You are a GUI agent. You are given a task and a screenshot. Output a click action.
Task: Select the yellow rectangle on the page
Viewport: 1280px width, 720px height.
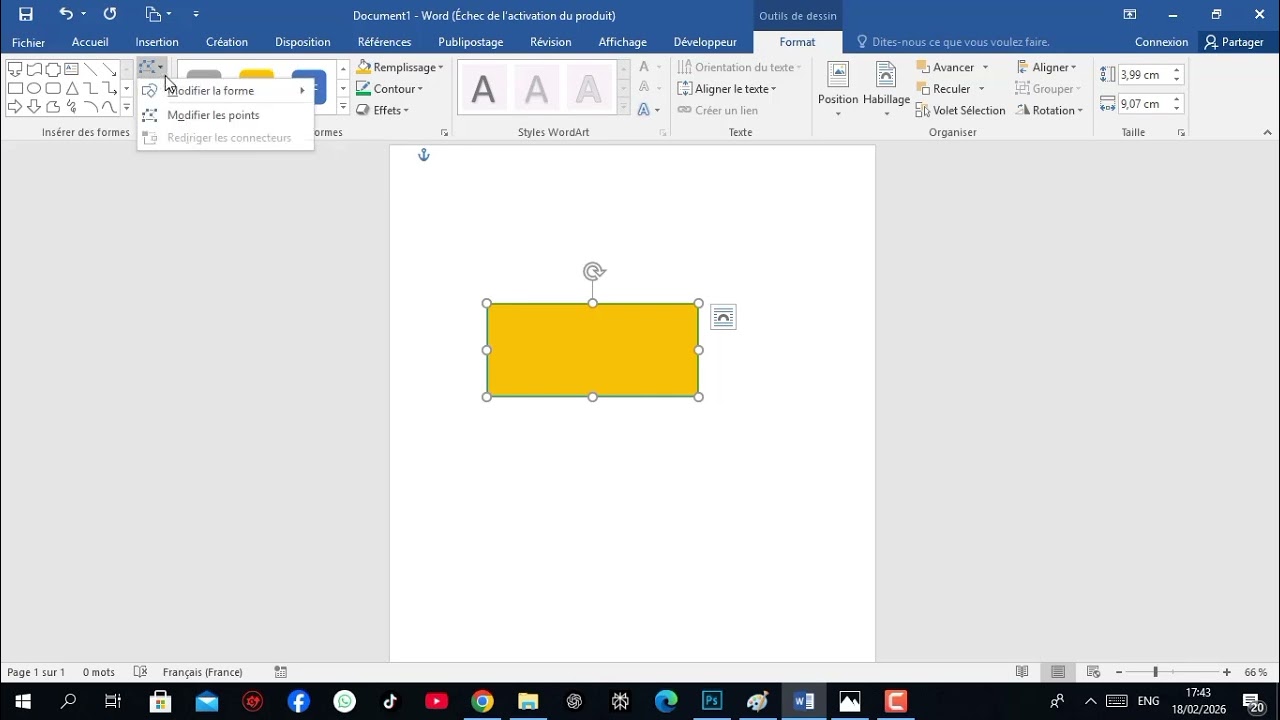pos(593,350)
